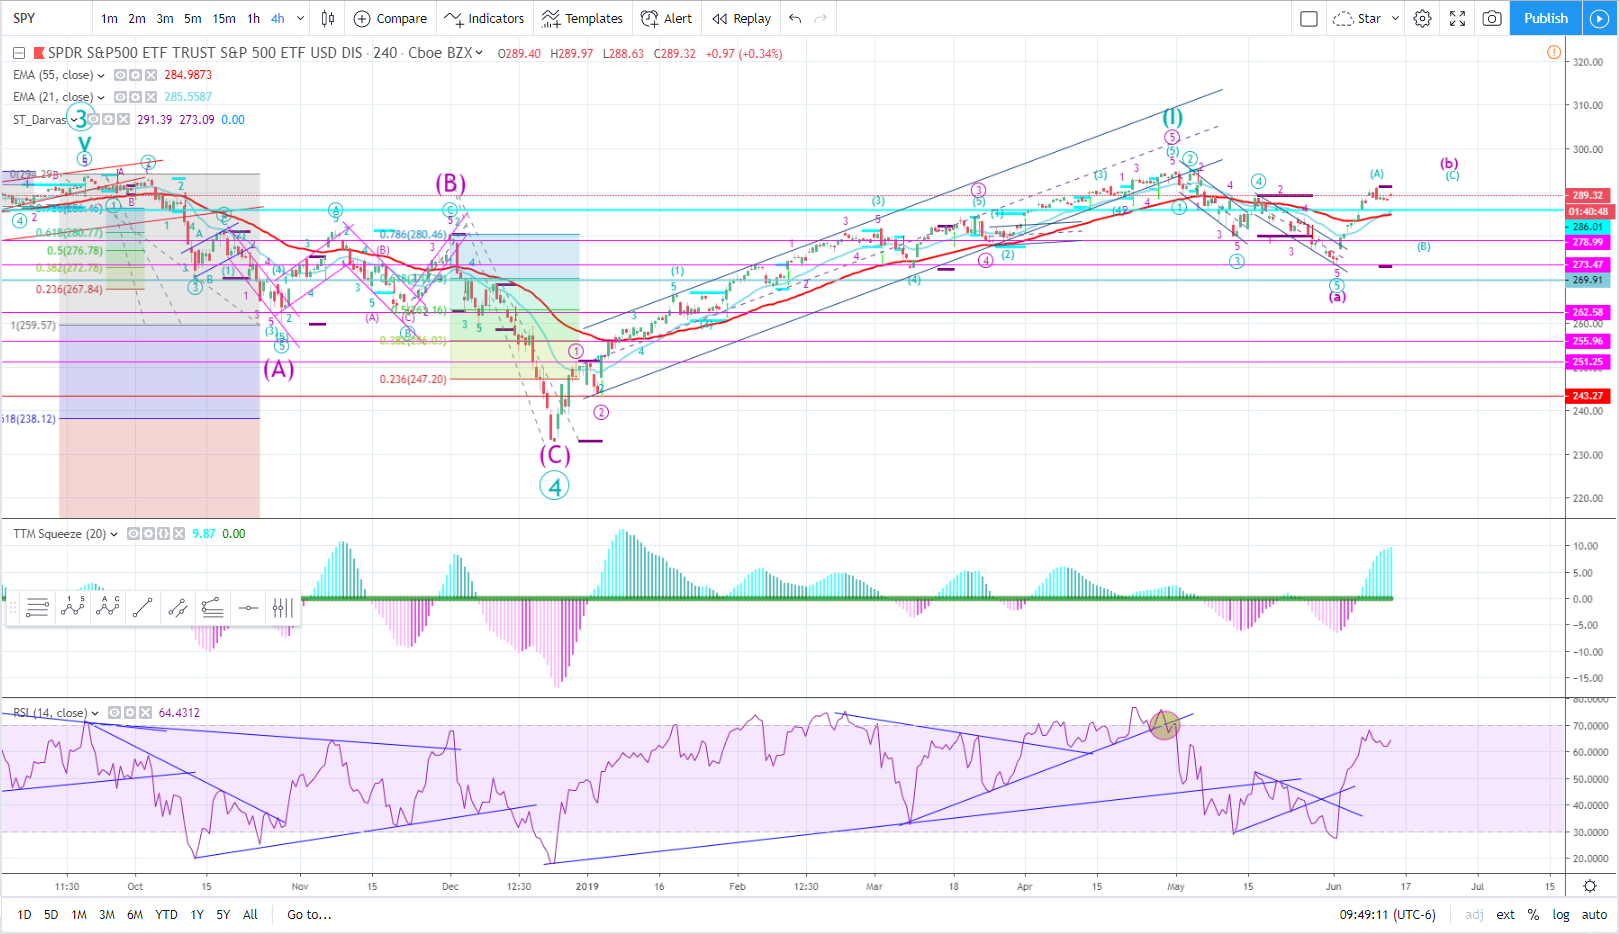The height and width of the screenshot is (934, 1619).
Task: Click the blue Publish button
Action: coord(1546,18)
